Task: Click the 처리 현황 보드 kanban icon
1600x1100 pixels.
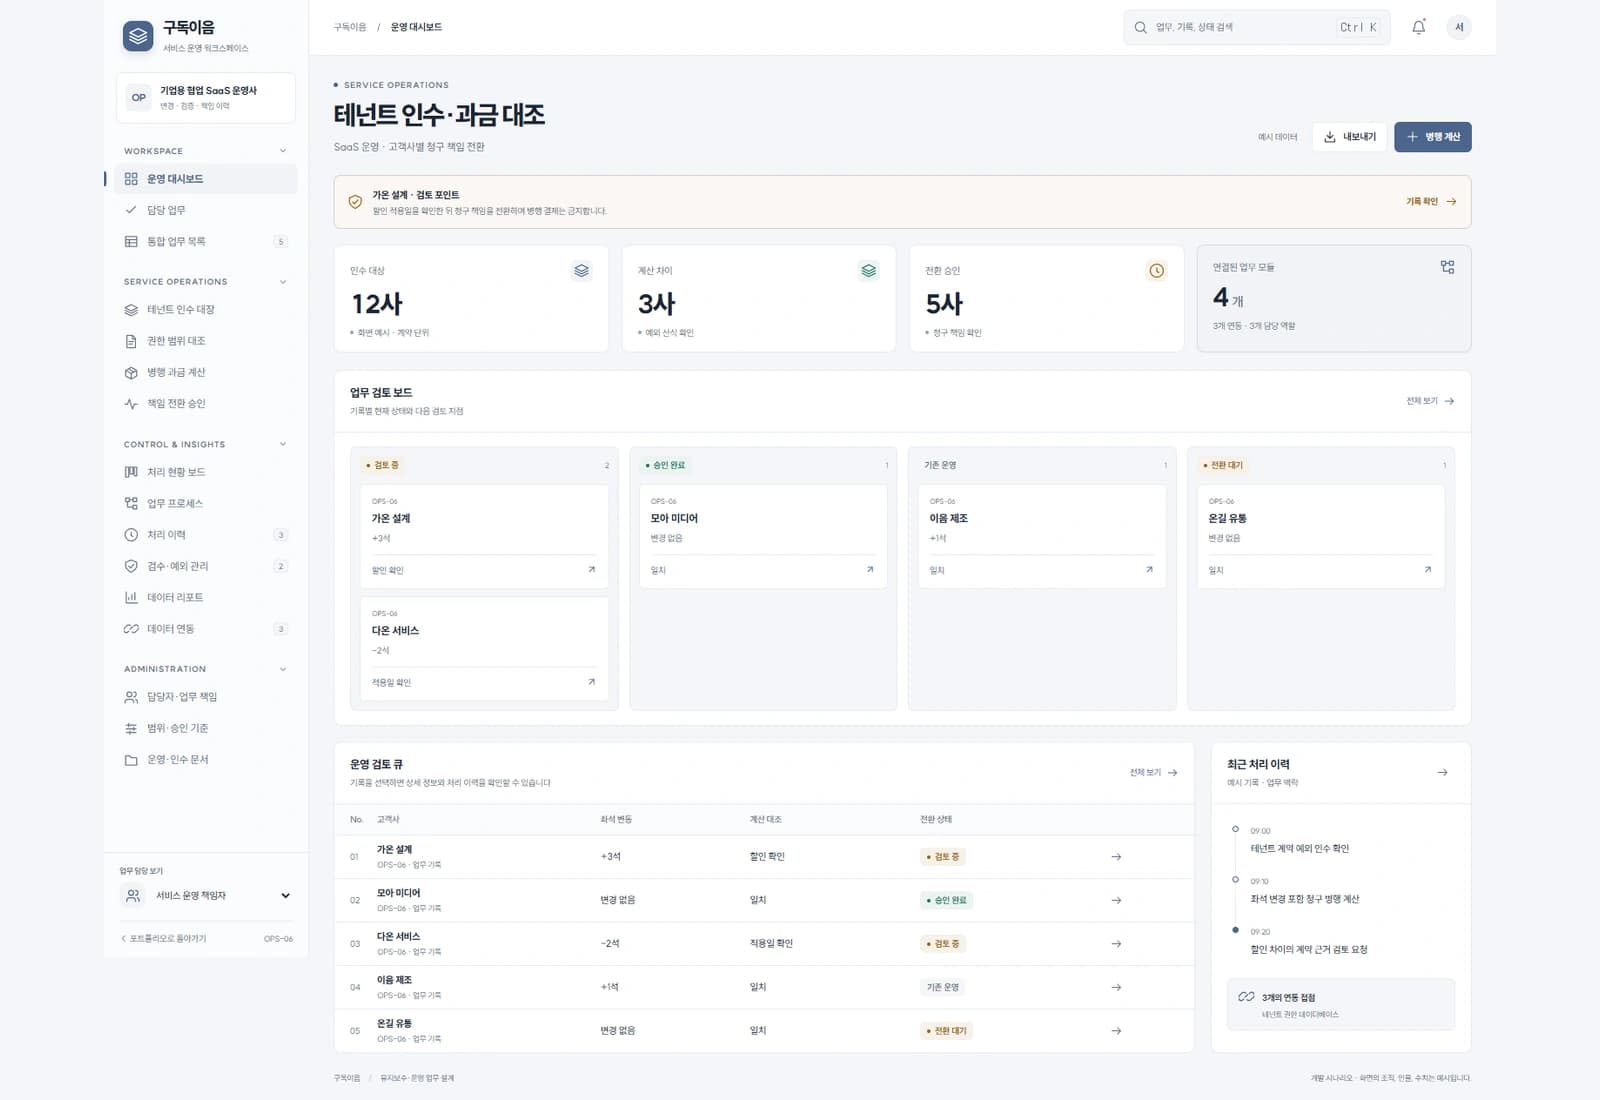Action: (x=131, y=472)
